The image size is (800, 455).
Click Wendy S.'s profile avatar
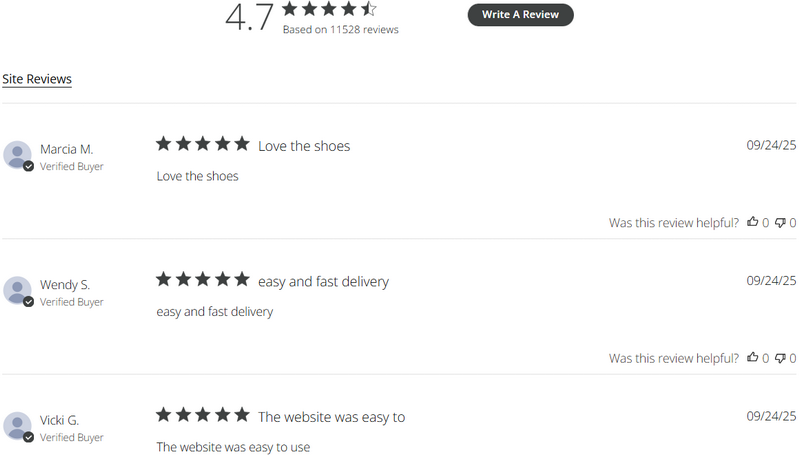(18, 290)
